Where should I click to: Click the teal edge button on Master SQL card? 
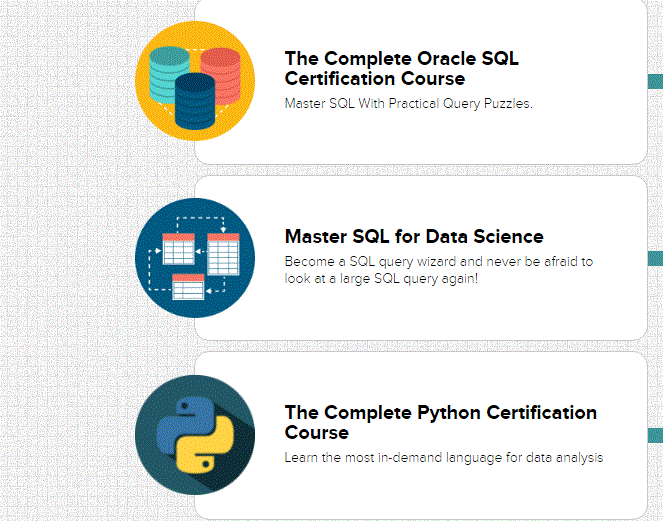point(655,258)
